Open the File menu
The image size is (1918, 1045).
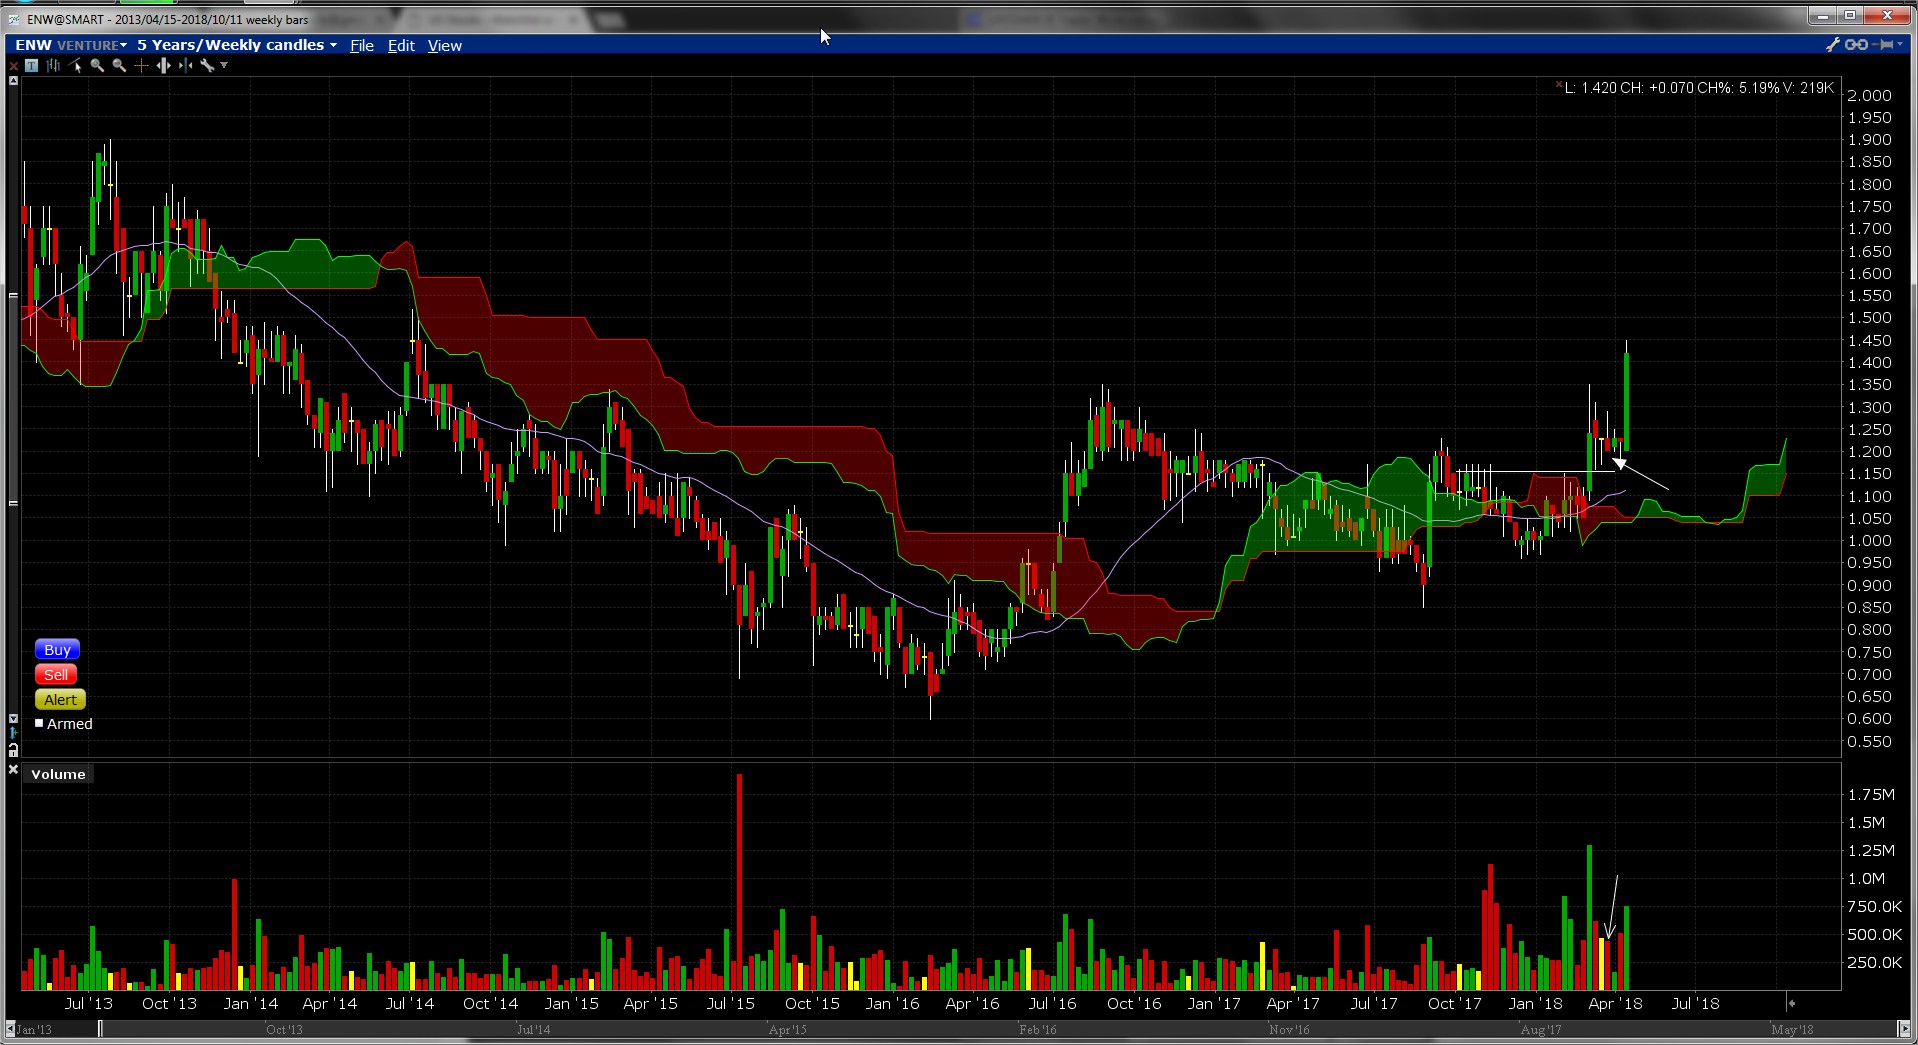coord(362,45)
